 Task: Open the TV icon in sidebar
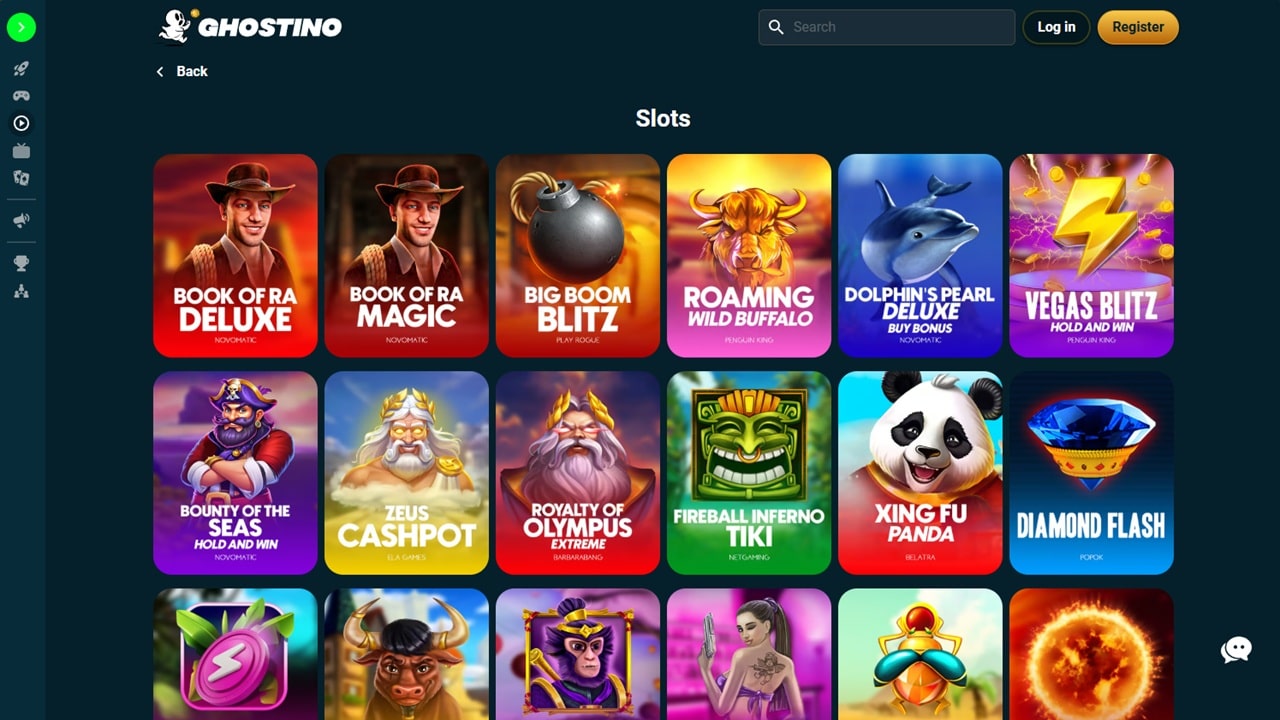tap(21, 151)
